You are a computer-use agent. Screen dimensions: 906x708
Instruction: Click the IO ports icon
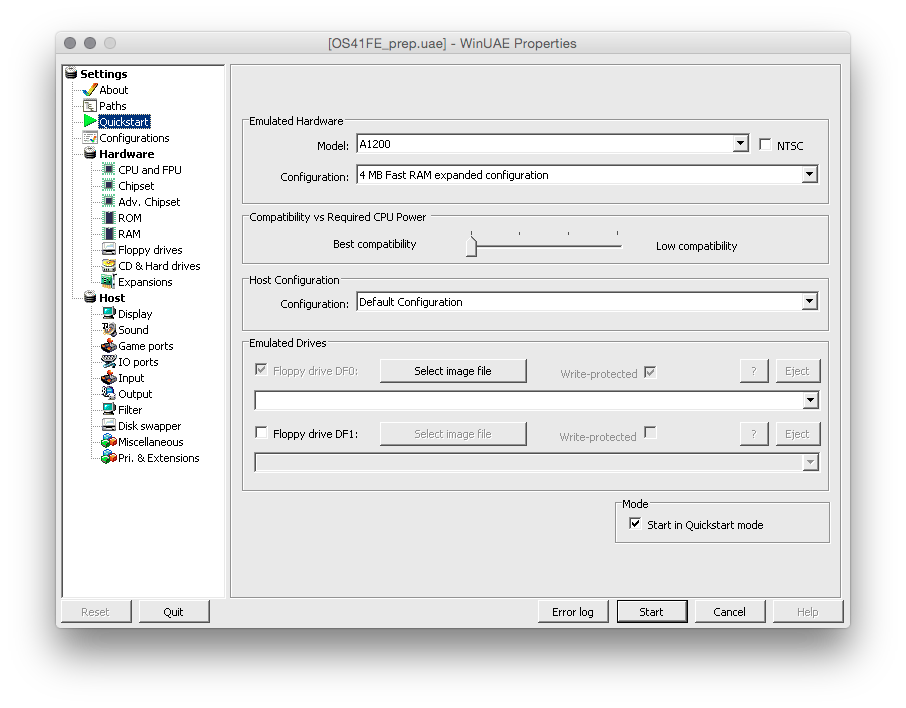(109, 362)
